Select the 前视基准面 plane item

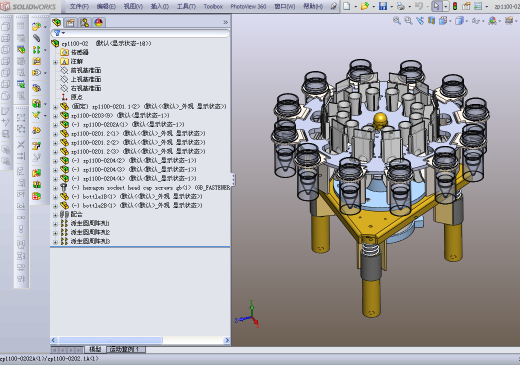pyautogui.click(x=86, y=70)
